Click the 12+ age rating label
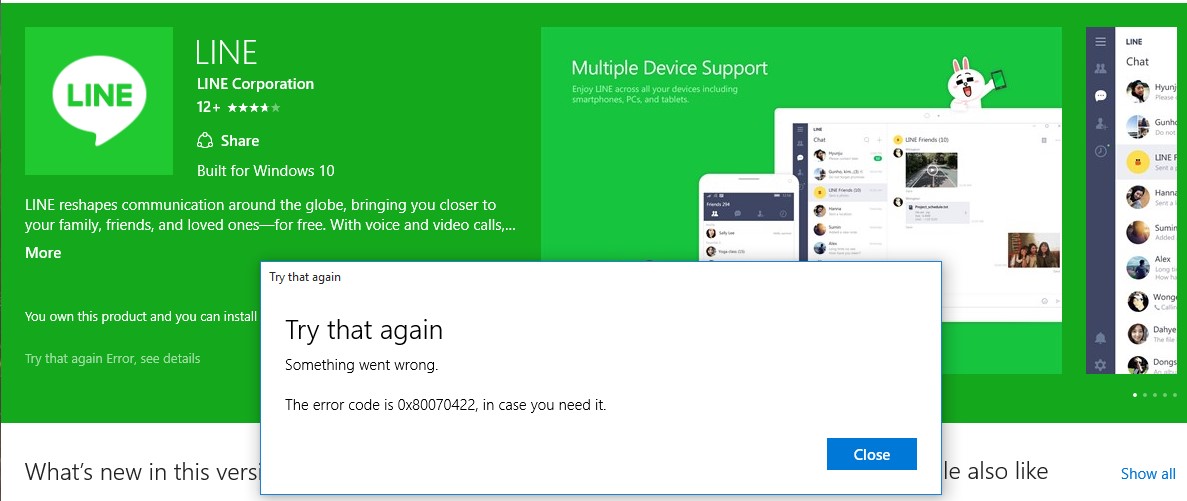Viewport: 1187px width, 501px height. [x=208, y=107]
